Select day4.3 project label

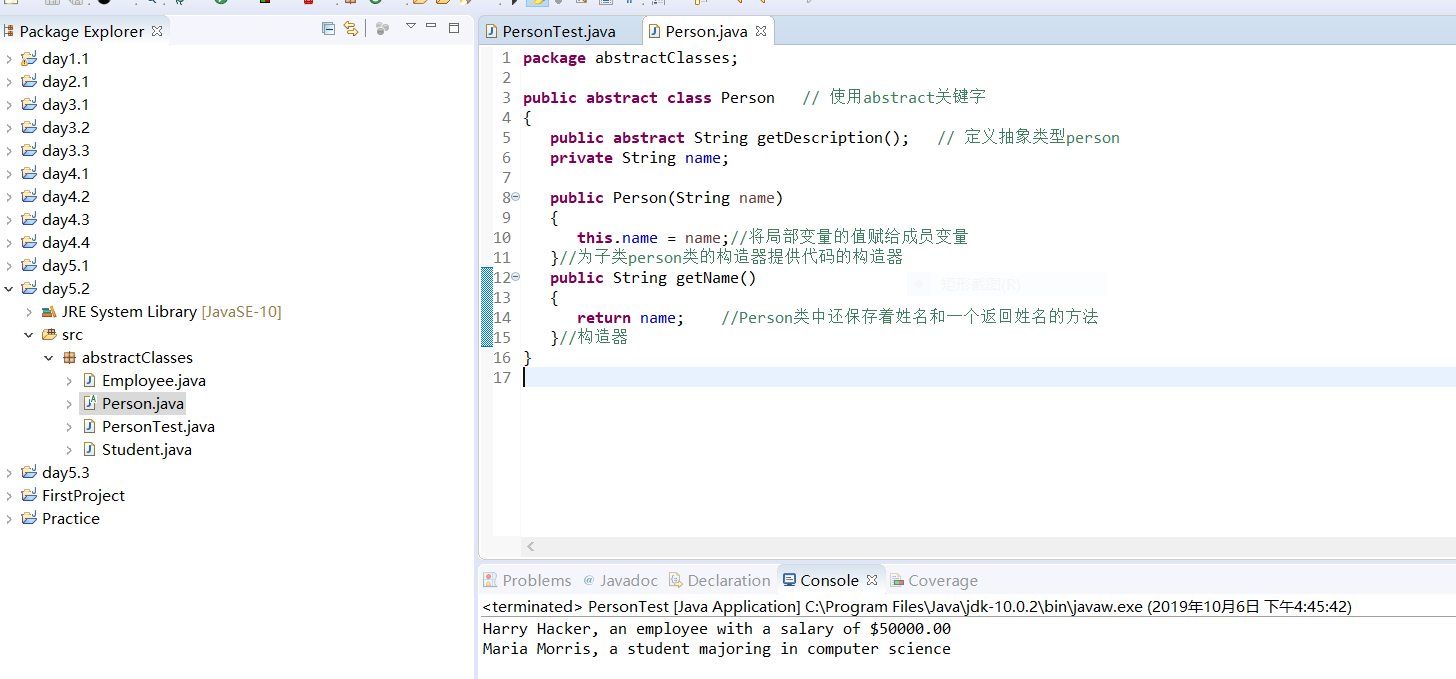(x=65, y=220)
